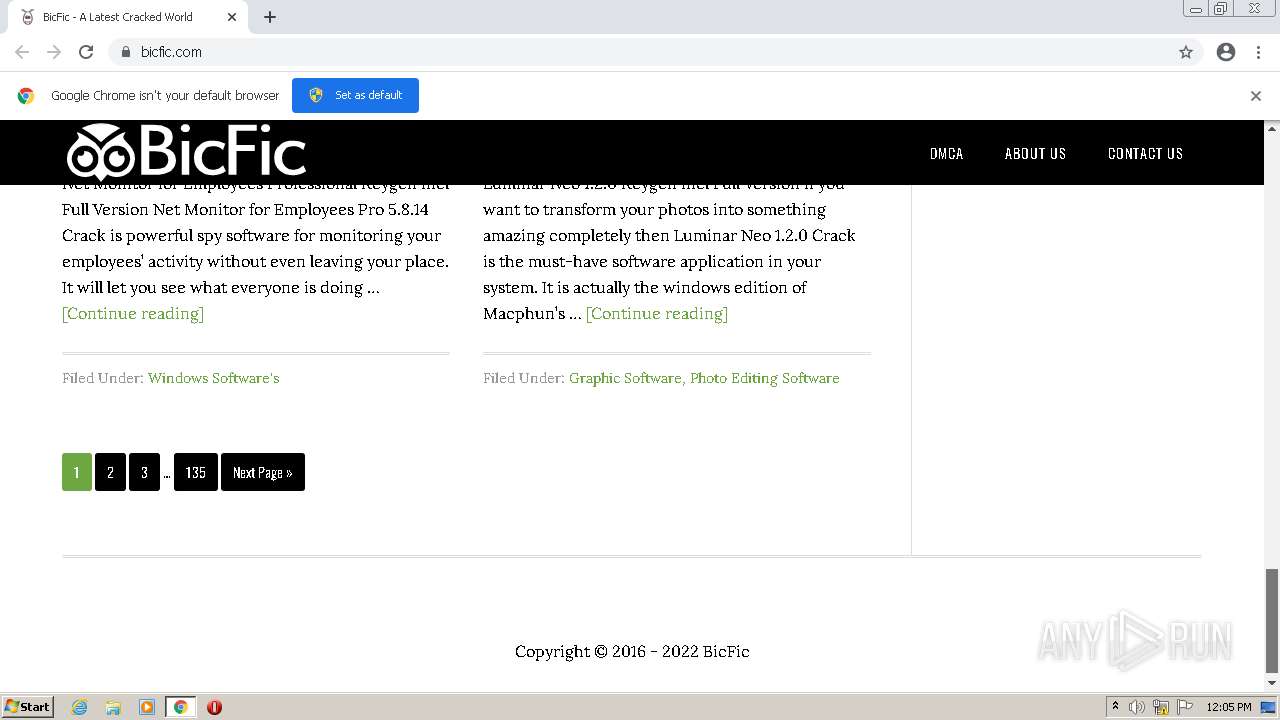Click the Show desktop button

click(x=1270, y=707)
